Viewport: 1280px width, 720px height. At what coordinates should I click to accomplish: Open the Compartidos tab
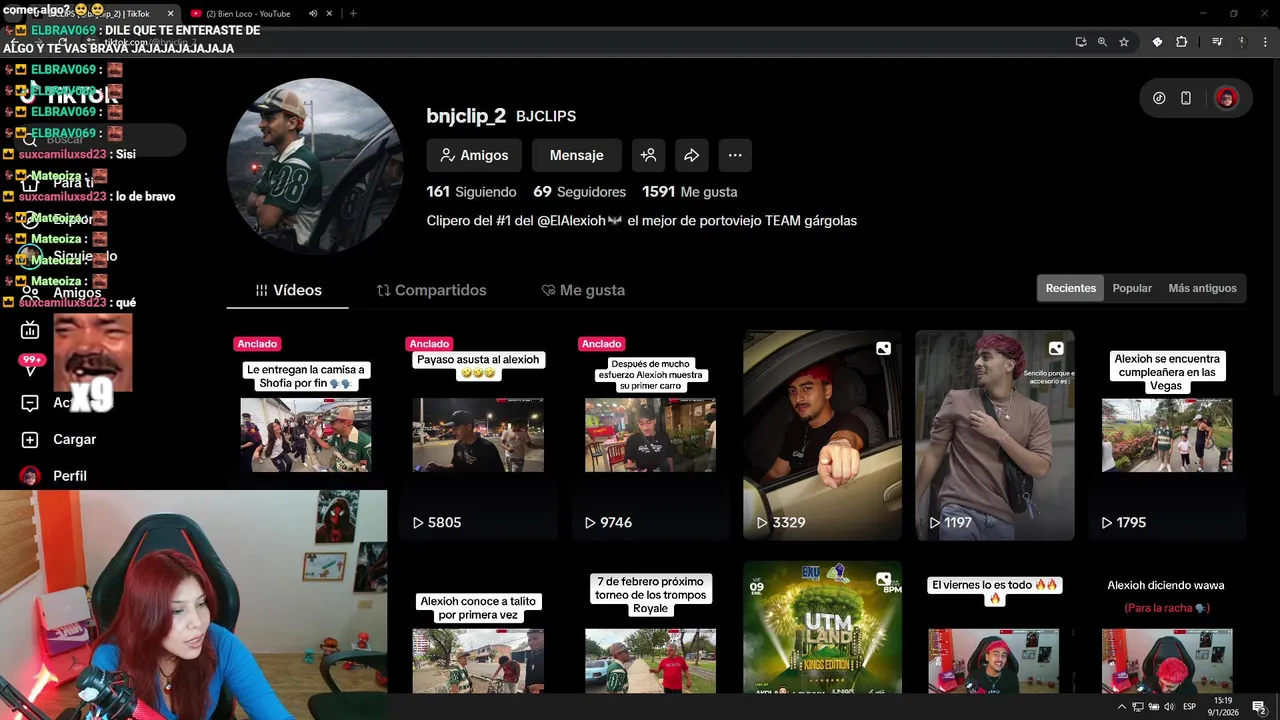[432, 290]
